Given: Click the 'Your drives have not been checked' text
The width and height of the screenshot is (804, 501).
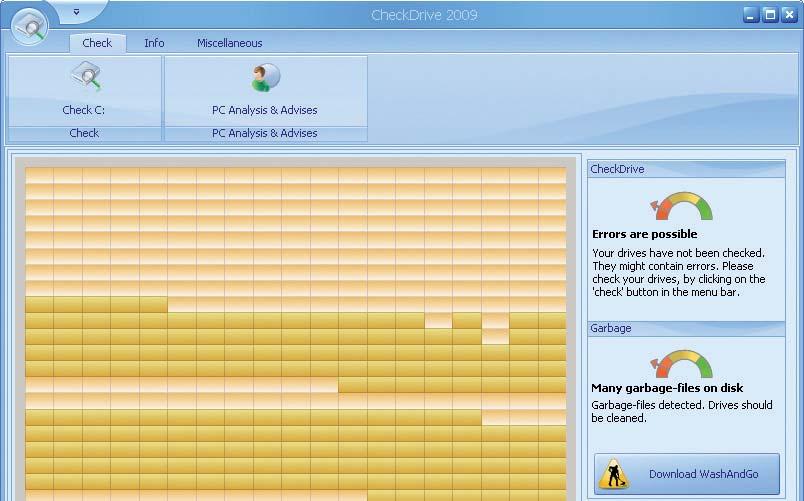Looking at the screenshot, I should [x=678, y=273].
